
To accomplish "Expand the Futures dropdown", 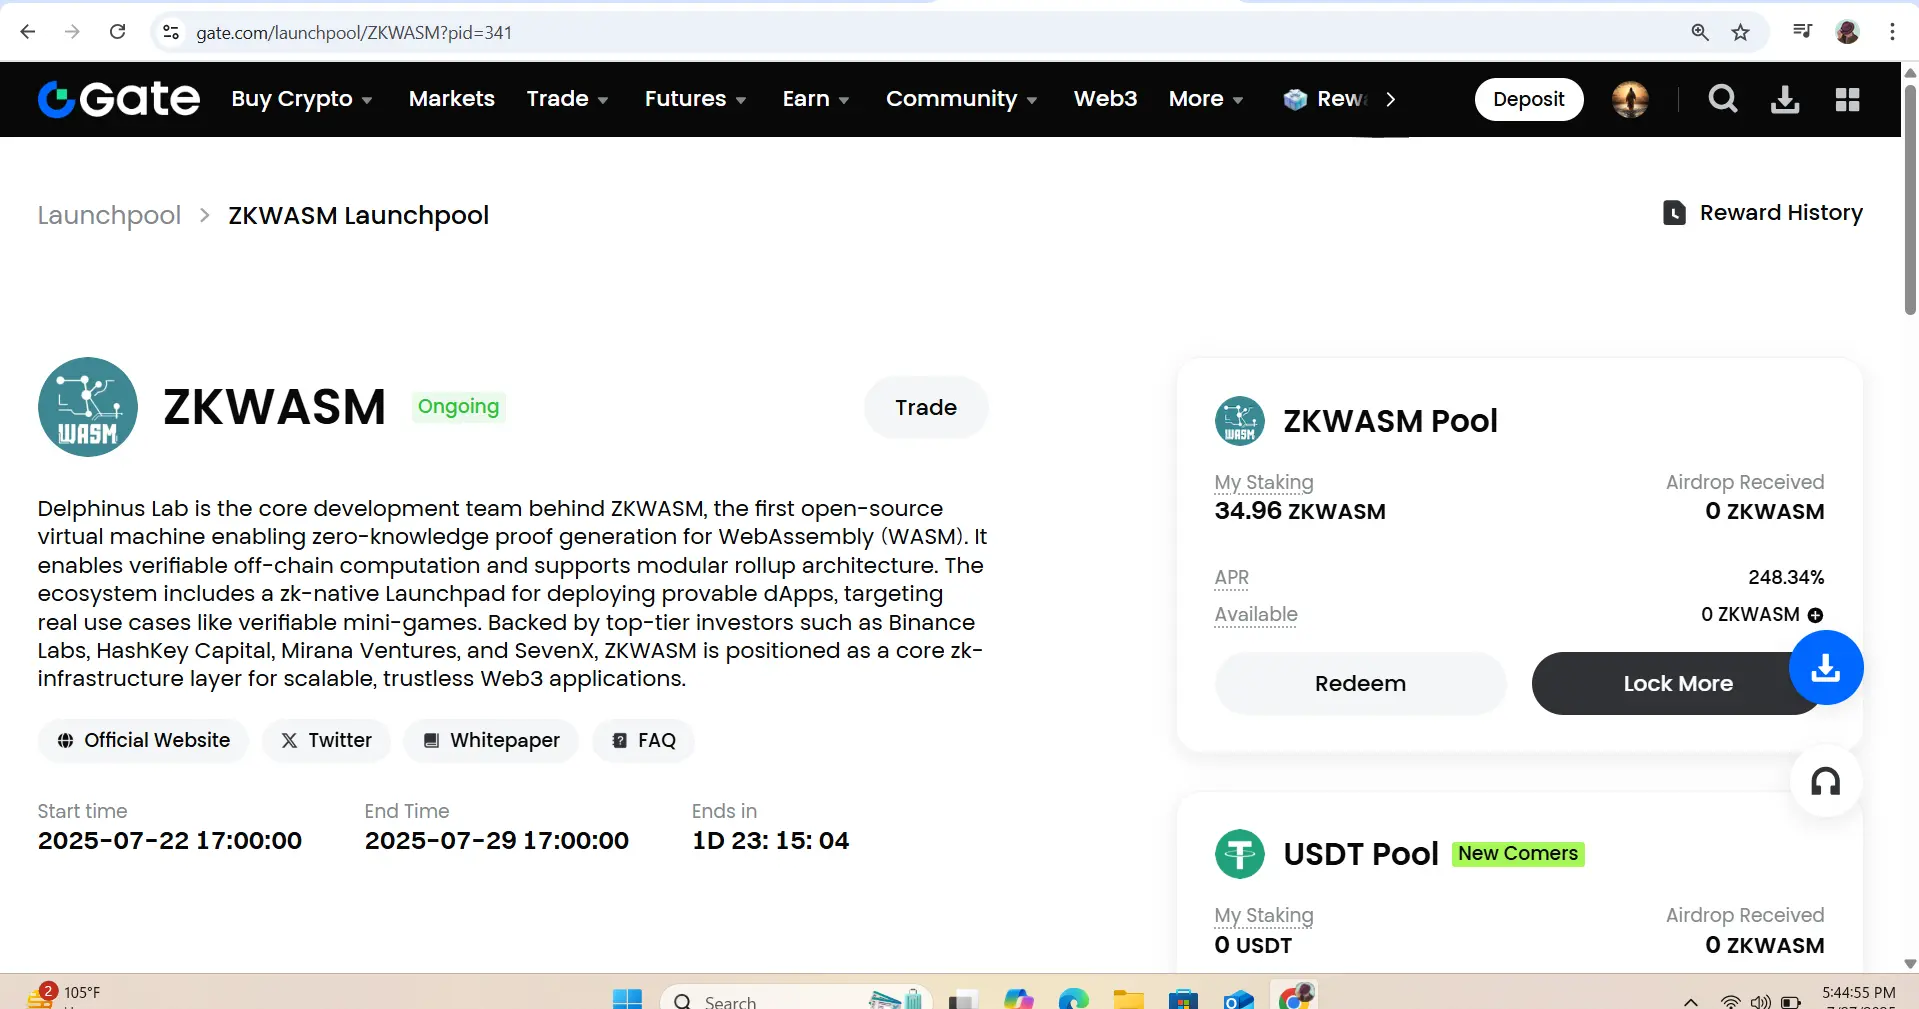I will pyautogui.click(x=695, y=99).
